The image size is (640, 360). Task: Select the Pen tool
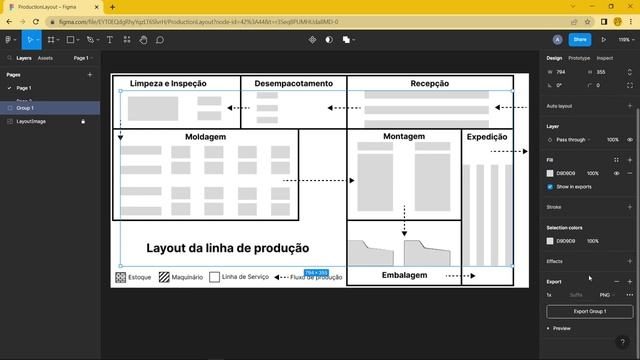point(90,40)
